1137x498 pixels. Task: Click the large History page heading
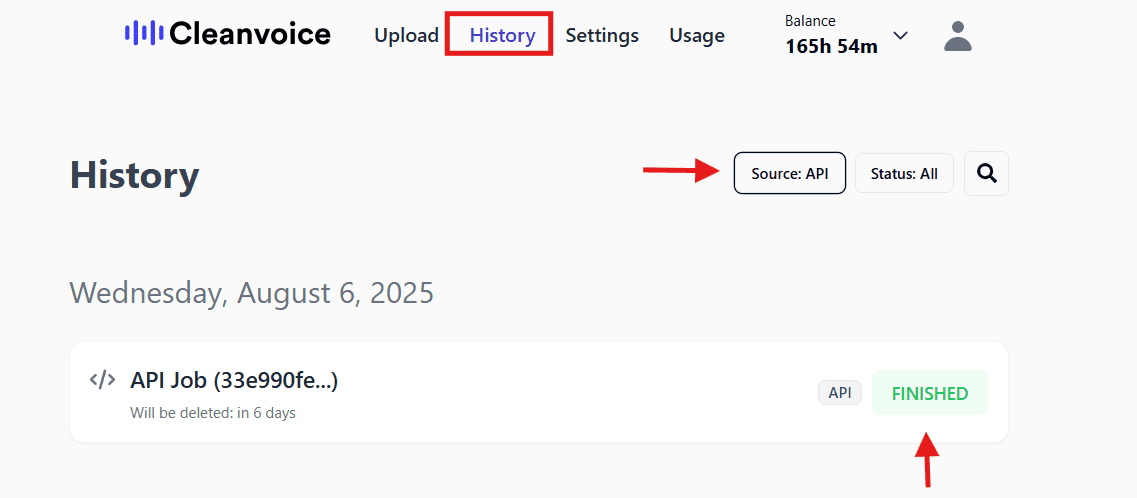134,176
